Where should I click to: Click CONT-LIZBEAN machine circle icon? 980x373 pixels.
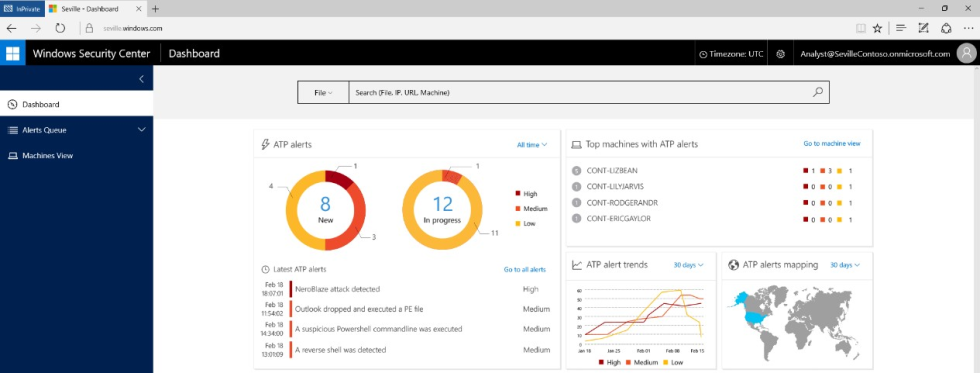coord(577,171)
